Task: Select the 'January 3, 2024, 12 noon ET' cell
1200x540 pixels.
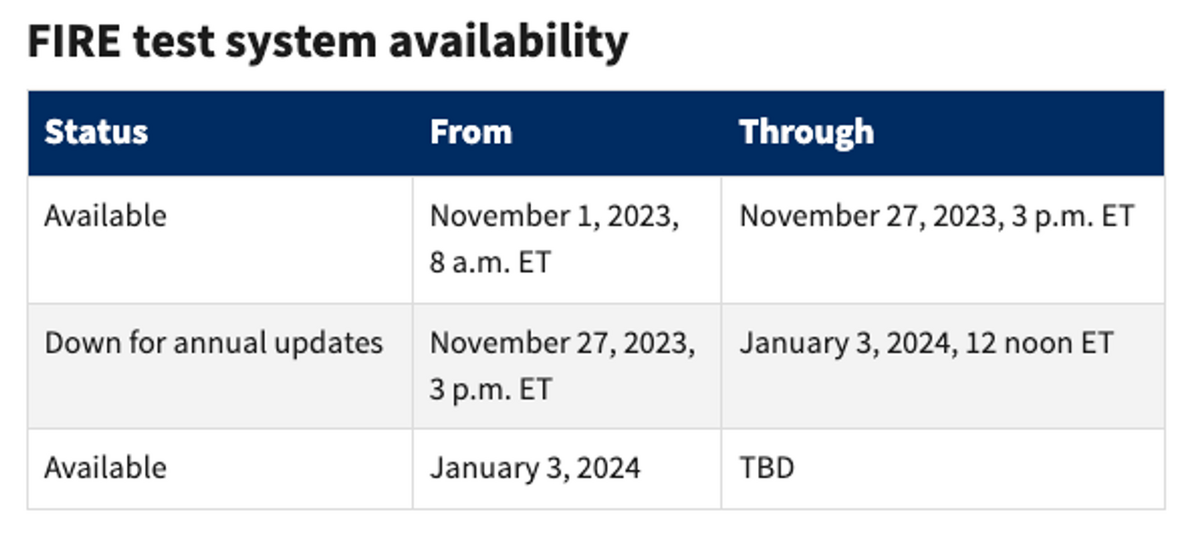Action: 925,343
